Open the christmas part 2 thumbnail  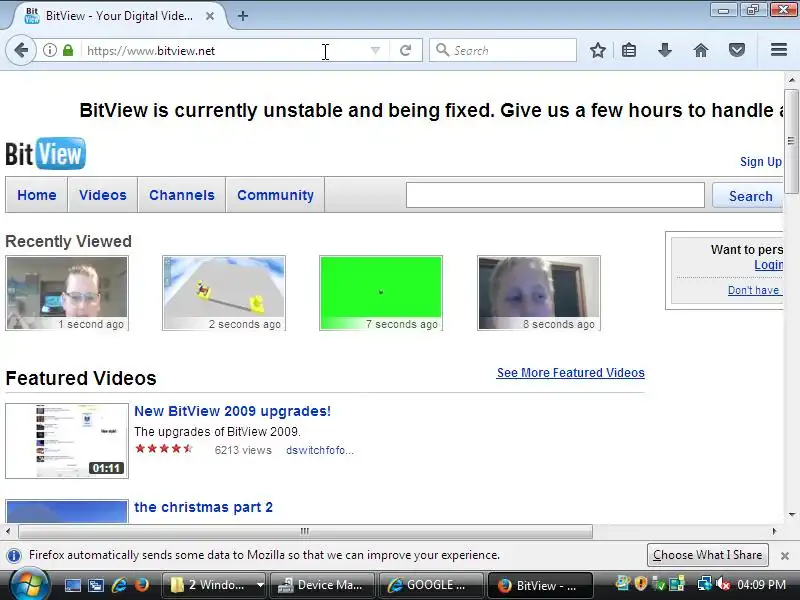pos(67,511)
